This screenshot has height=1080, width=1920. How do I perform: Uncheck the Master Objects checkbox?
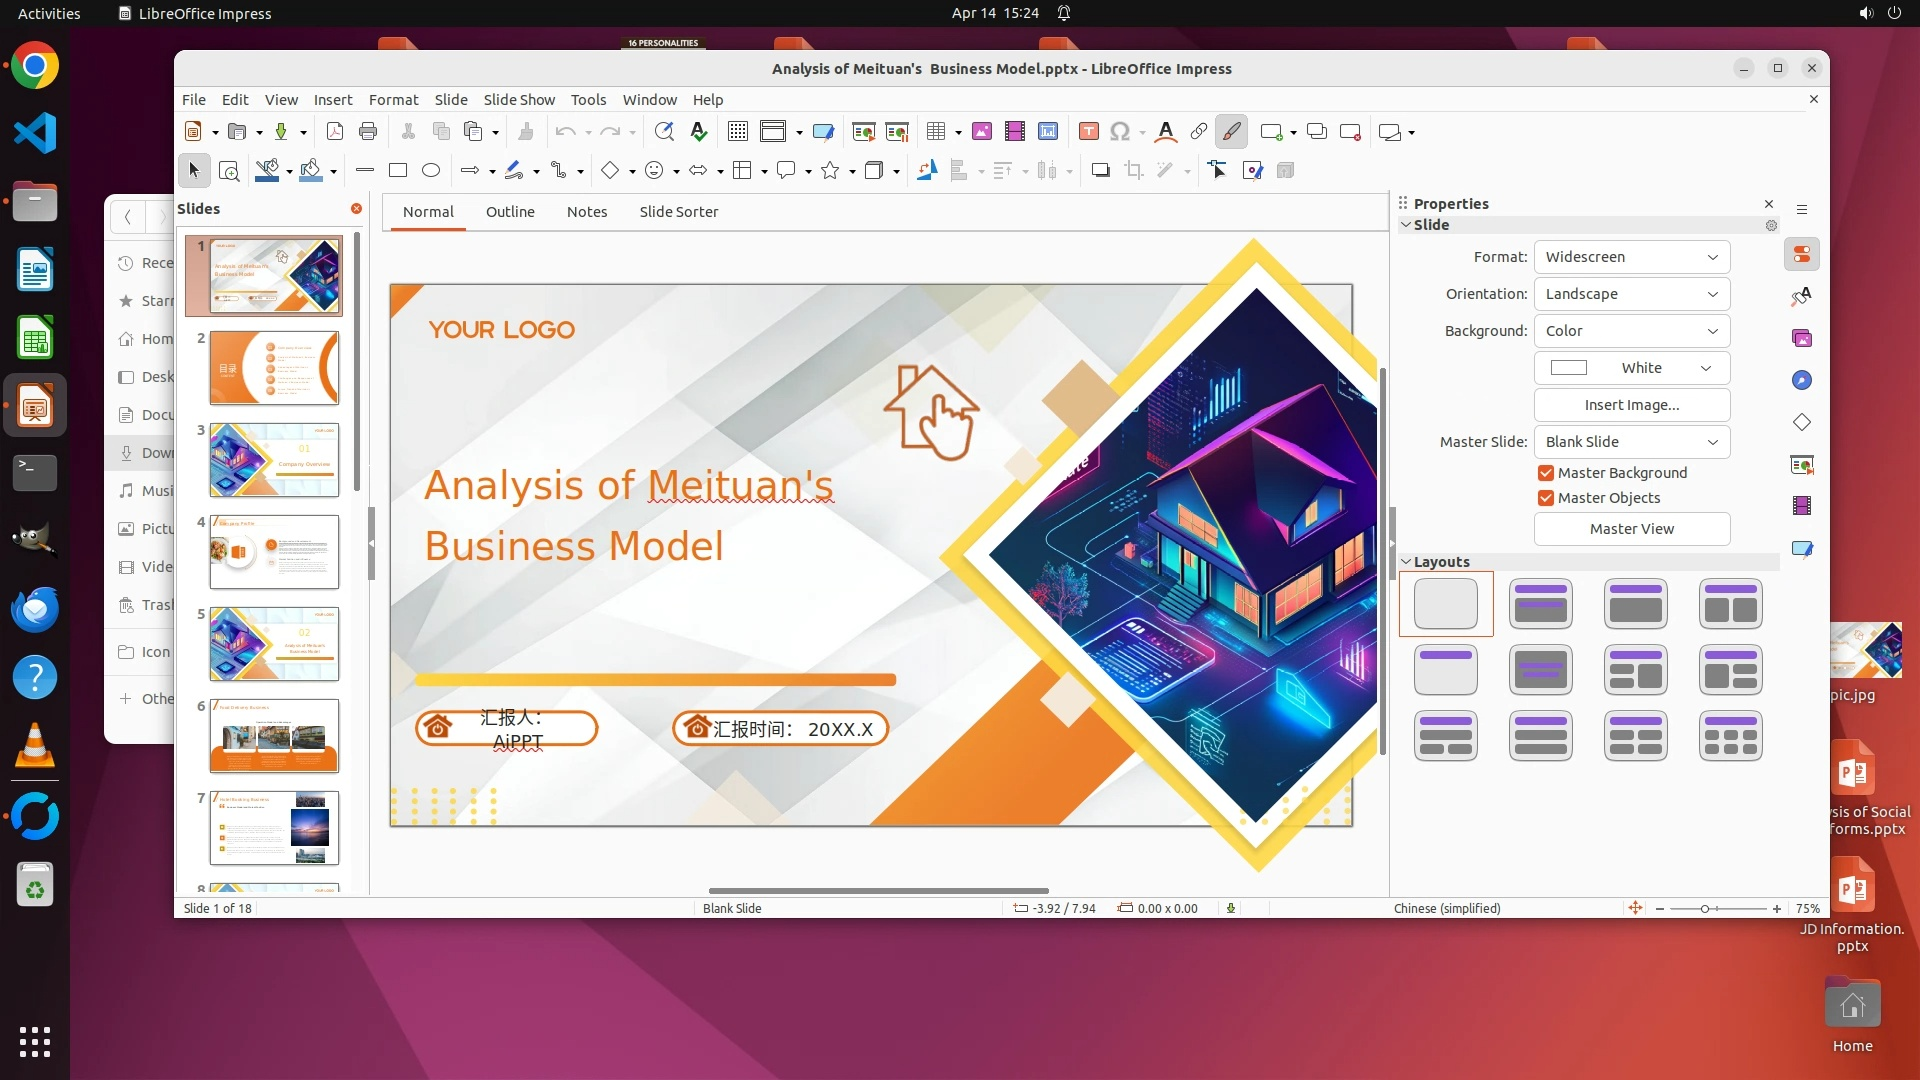pyautogui.click(x=1546, y=498)
